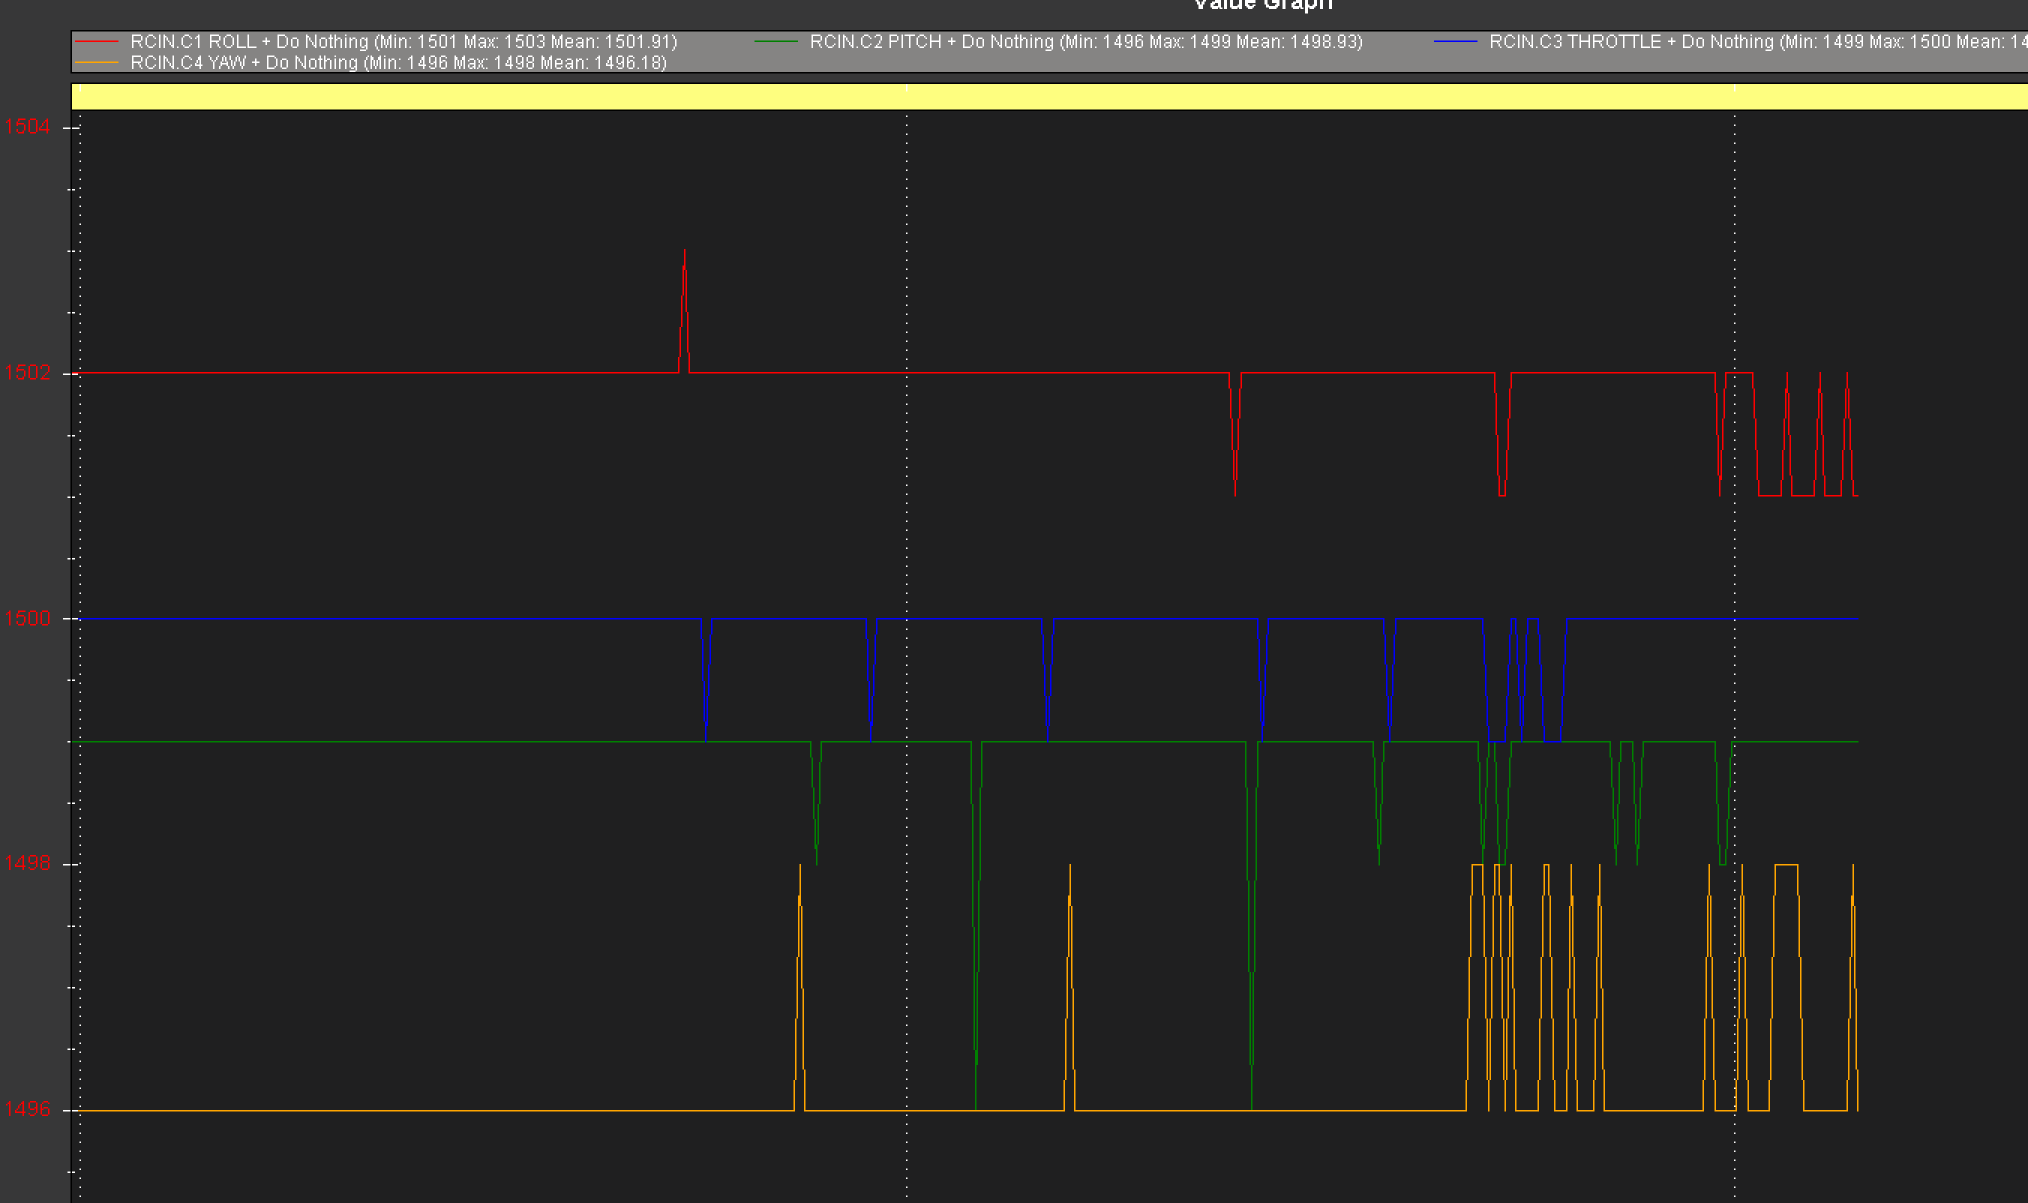The width and height of the screenshot is (2028, 1203).
Task: Click the first orange YAW spike peak
Action: point(800,867)
